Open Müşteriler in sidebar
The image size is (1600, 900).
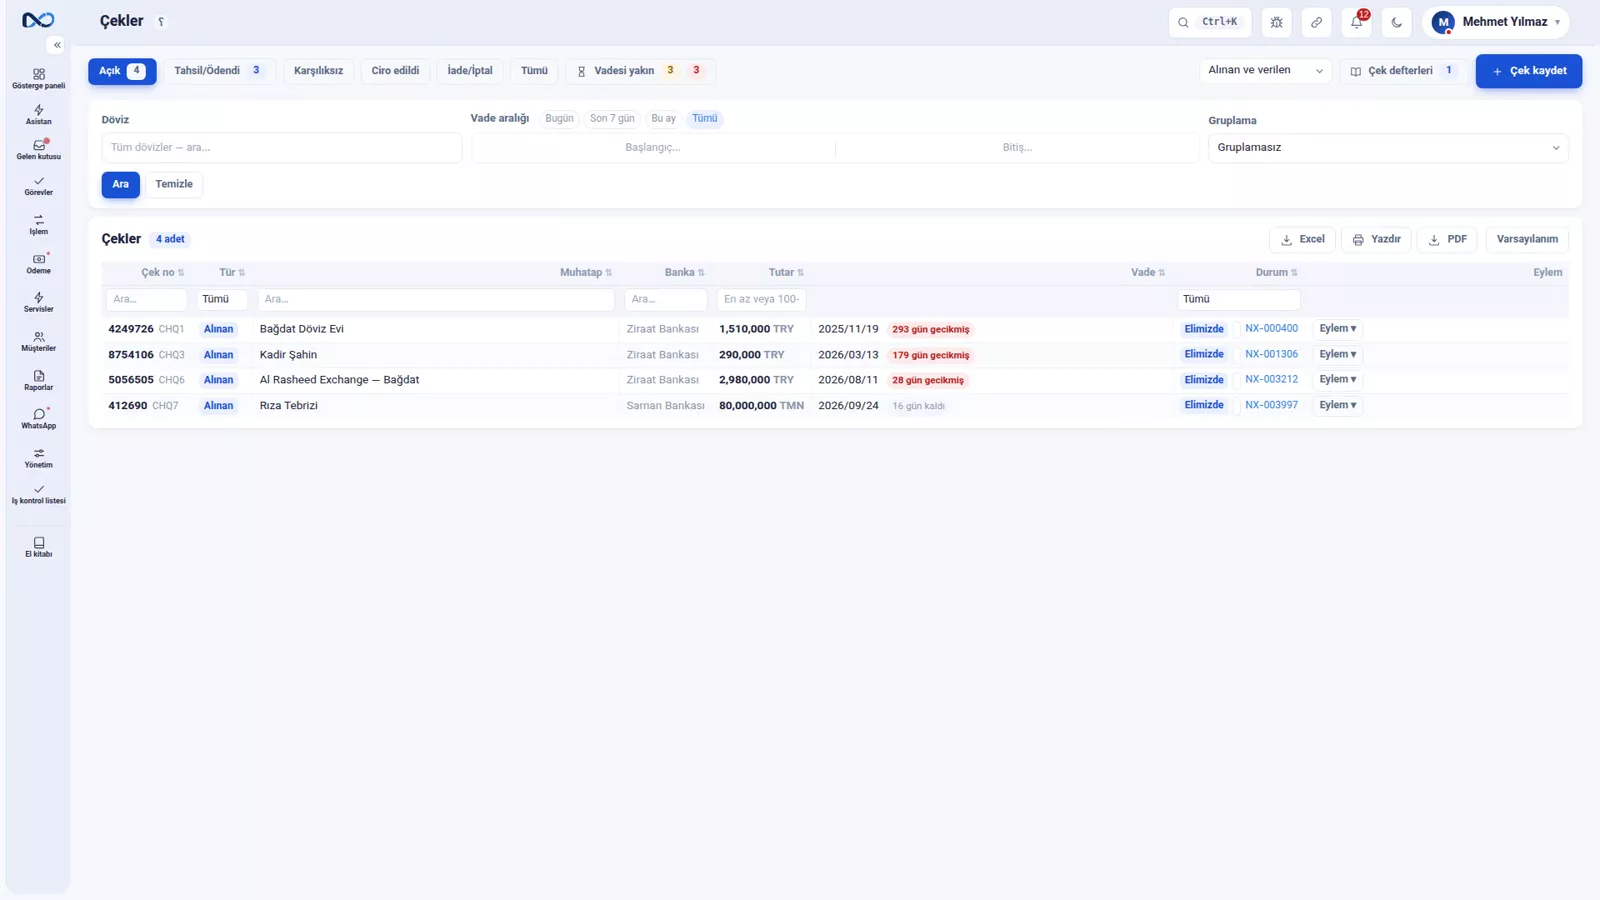(38, 342)
